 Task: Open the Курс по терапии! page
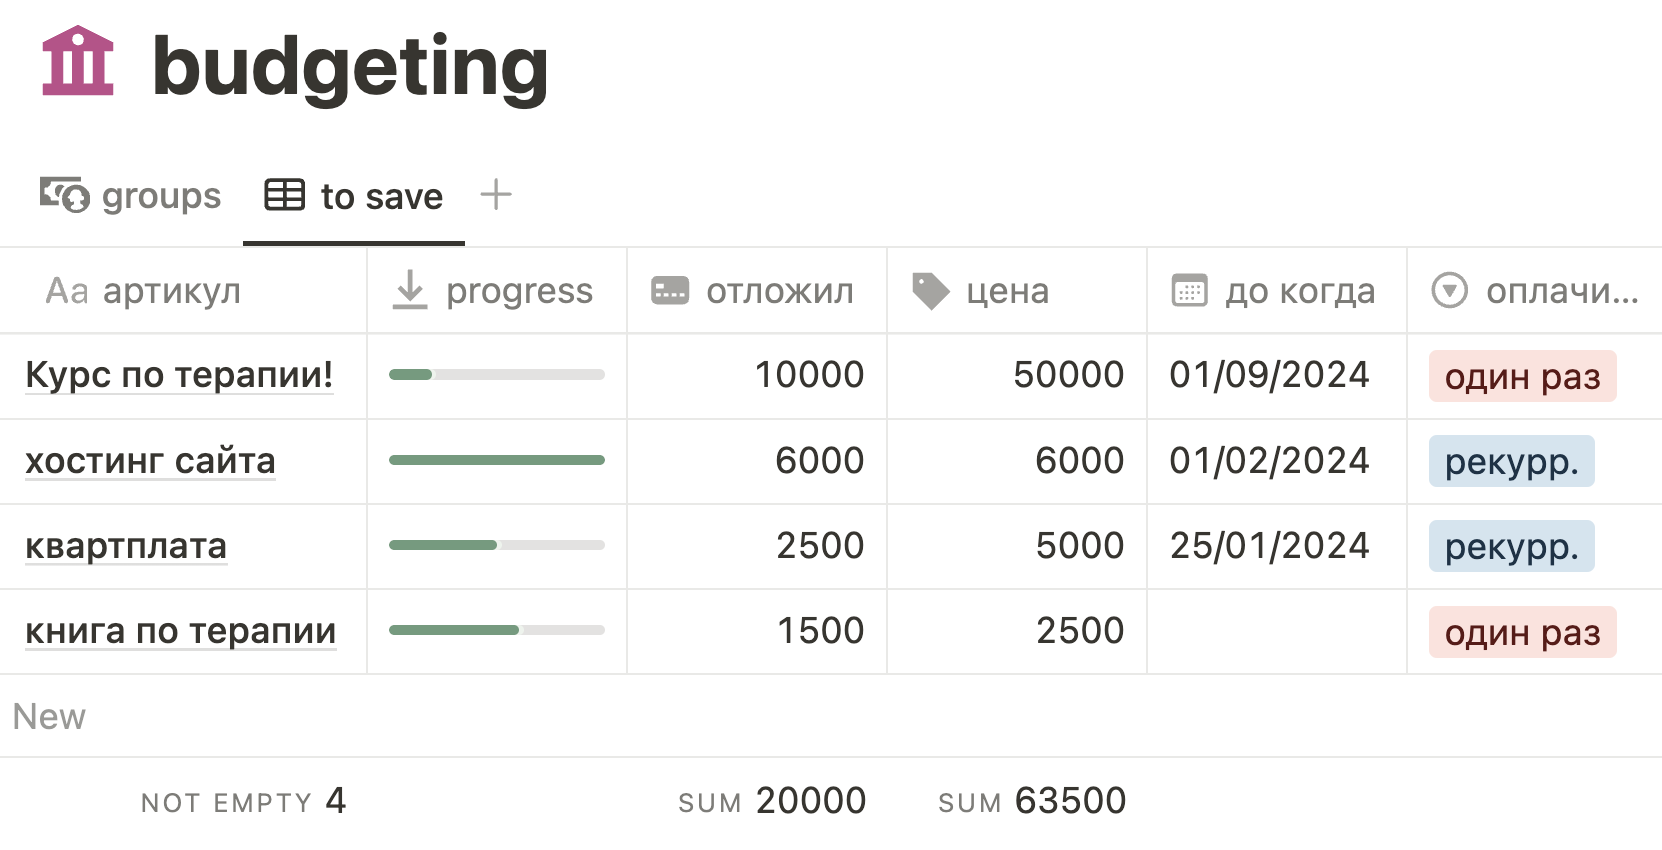(179, 375)
